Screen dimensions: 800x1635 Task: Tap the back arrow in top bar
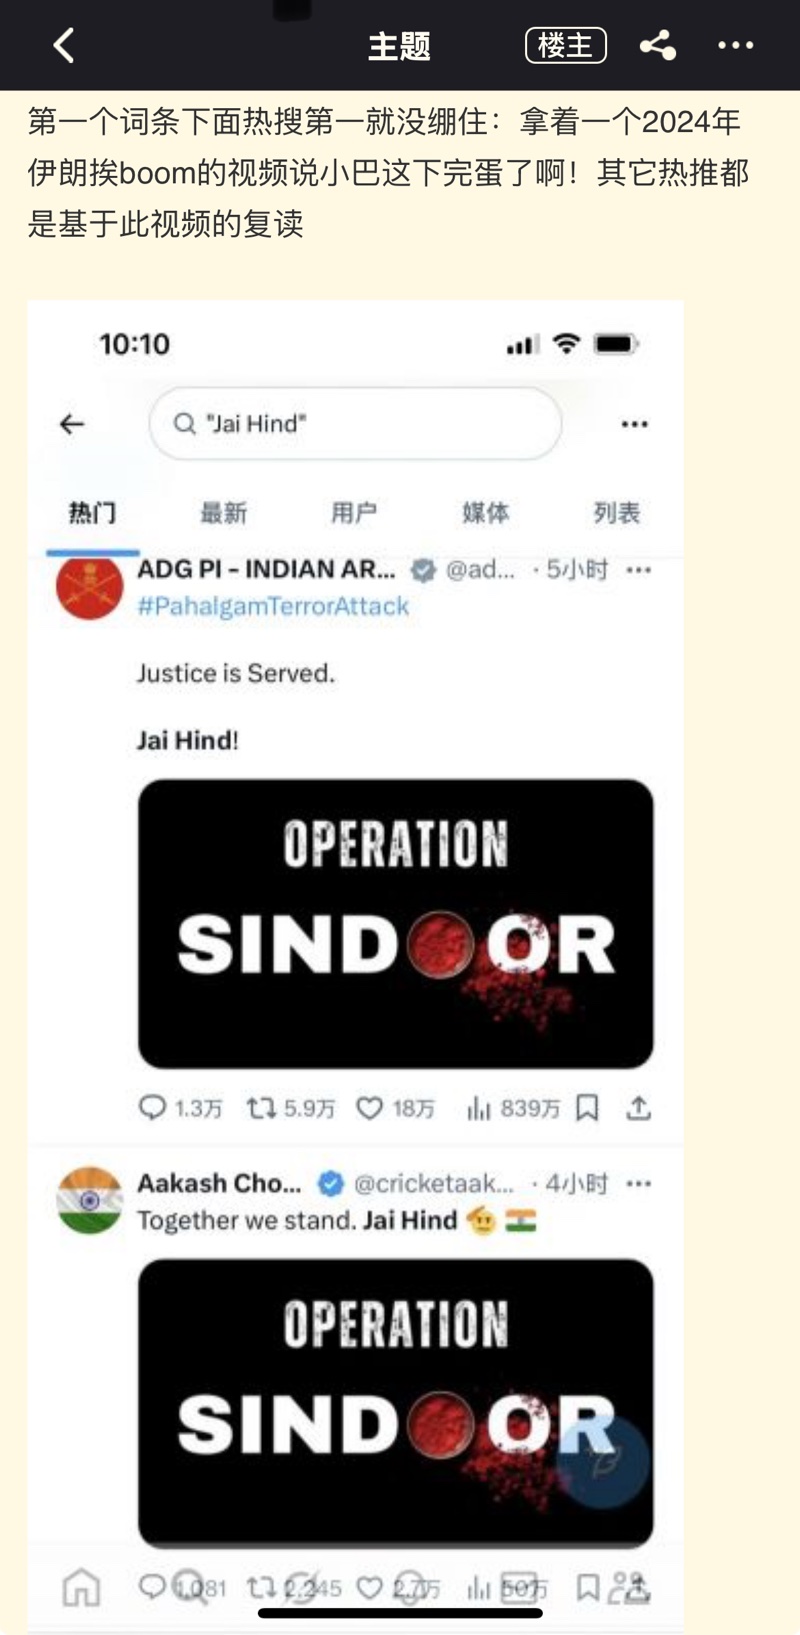[64, 45]
